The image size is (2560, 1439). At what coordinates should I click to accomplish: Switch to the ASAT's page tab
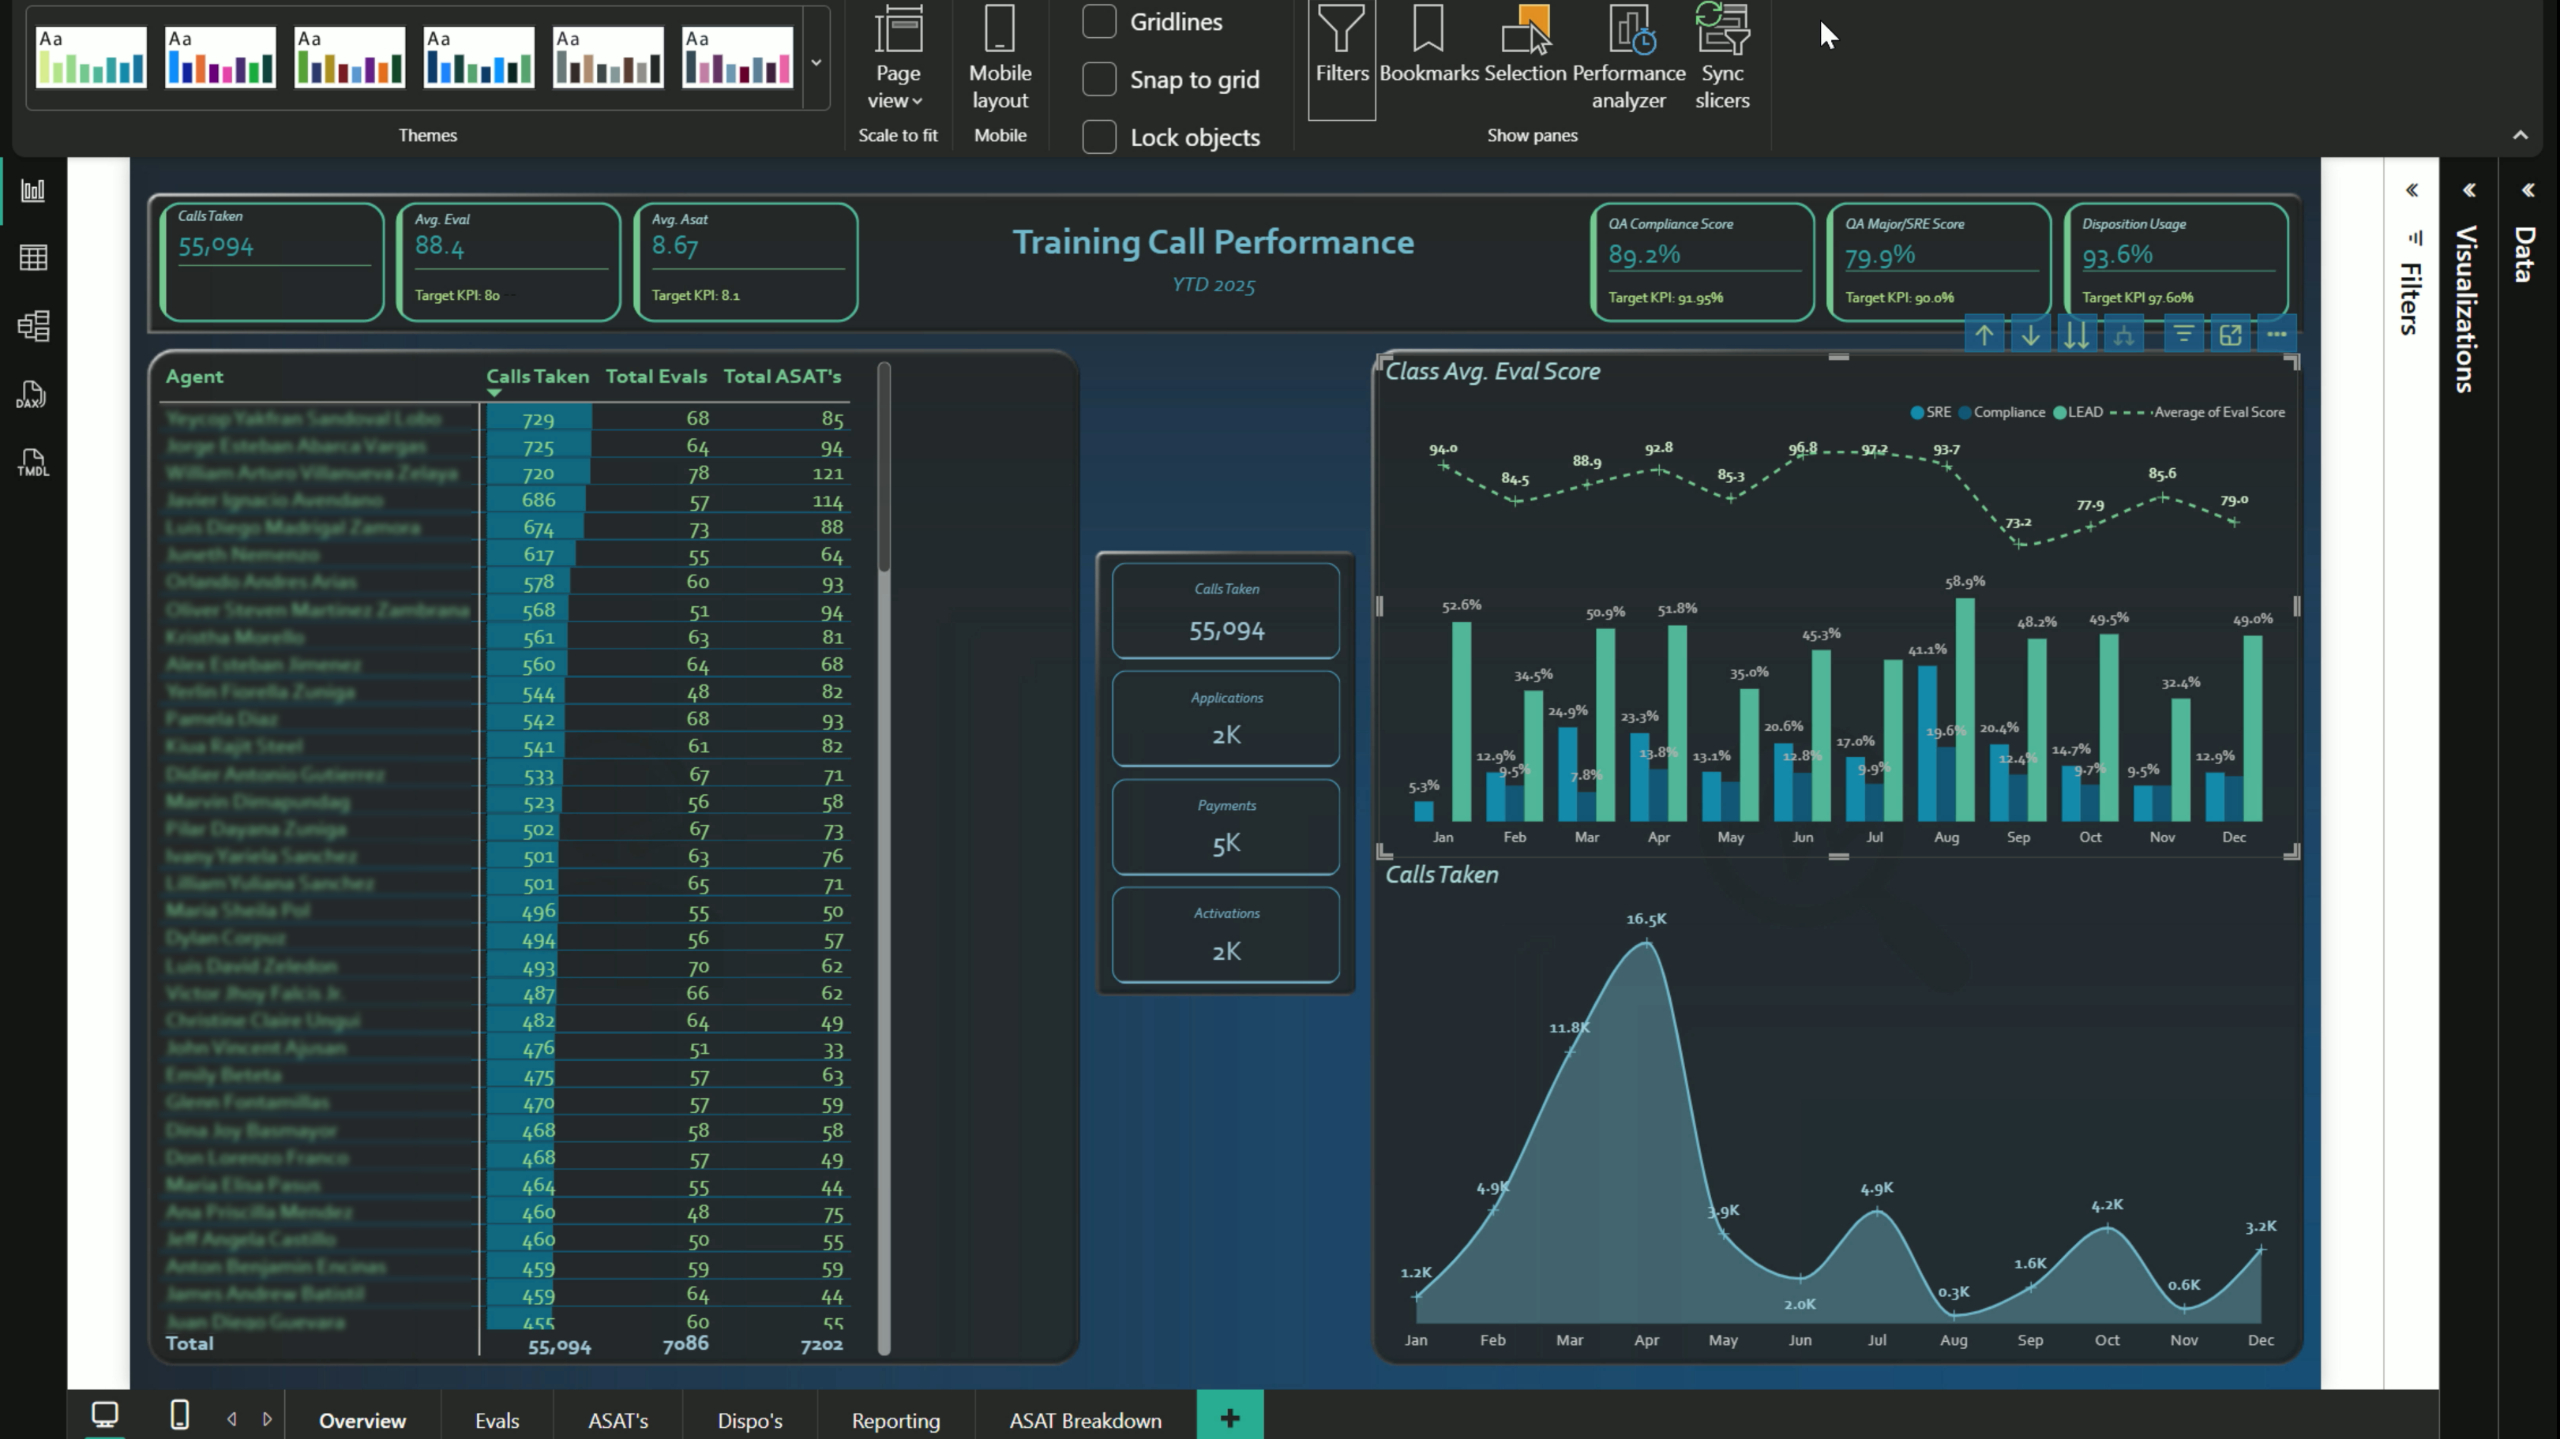pyautogui.click(x=618, y=1420)
